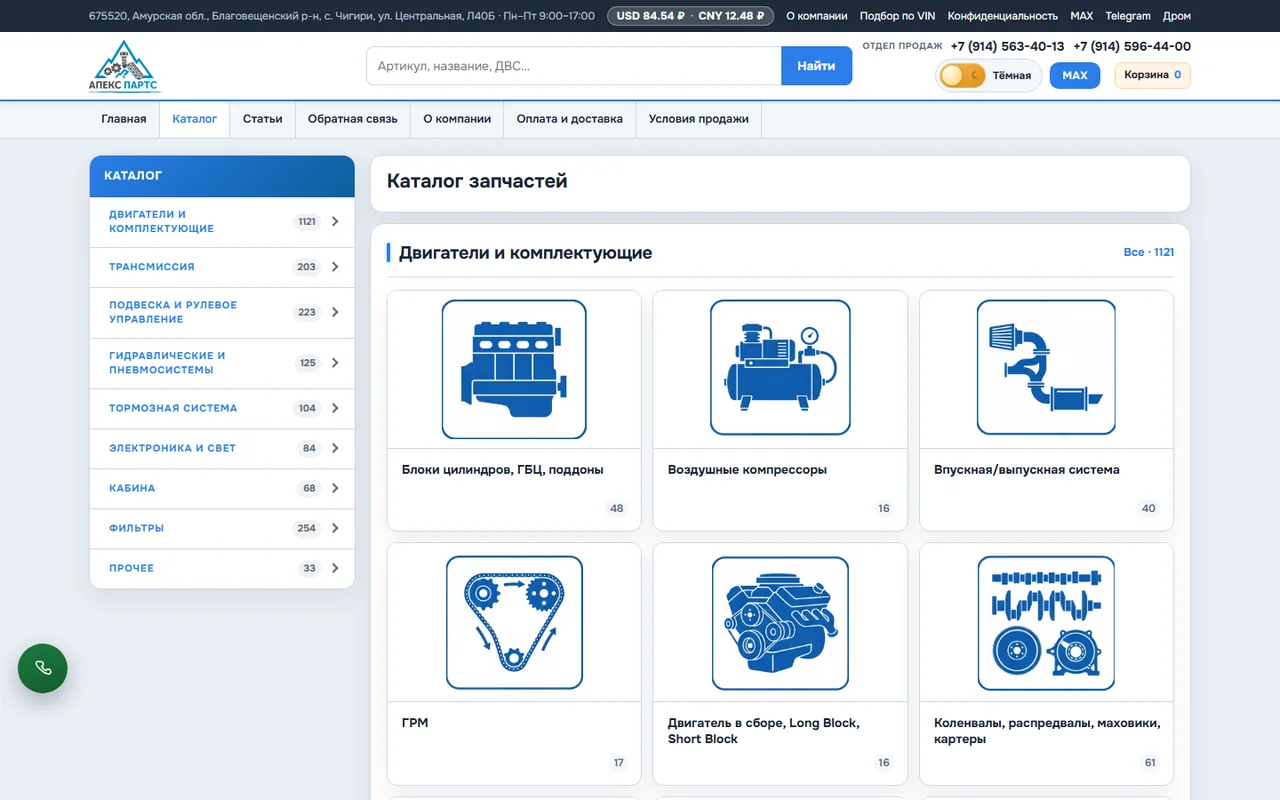Click count badge 254 beside Фильтры

coord(307,528)
